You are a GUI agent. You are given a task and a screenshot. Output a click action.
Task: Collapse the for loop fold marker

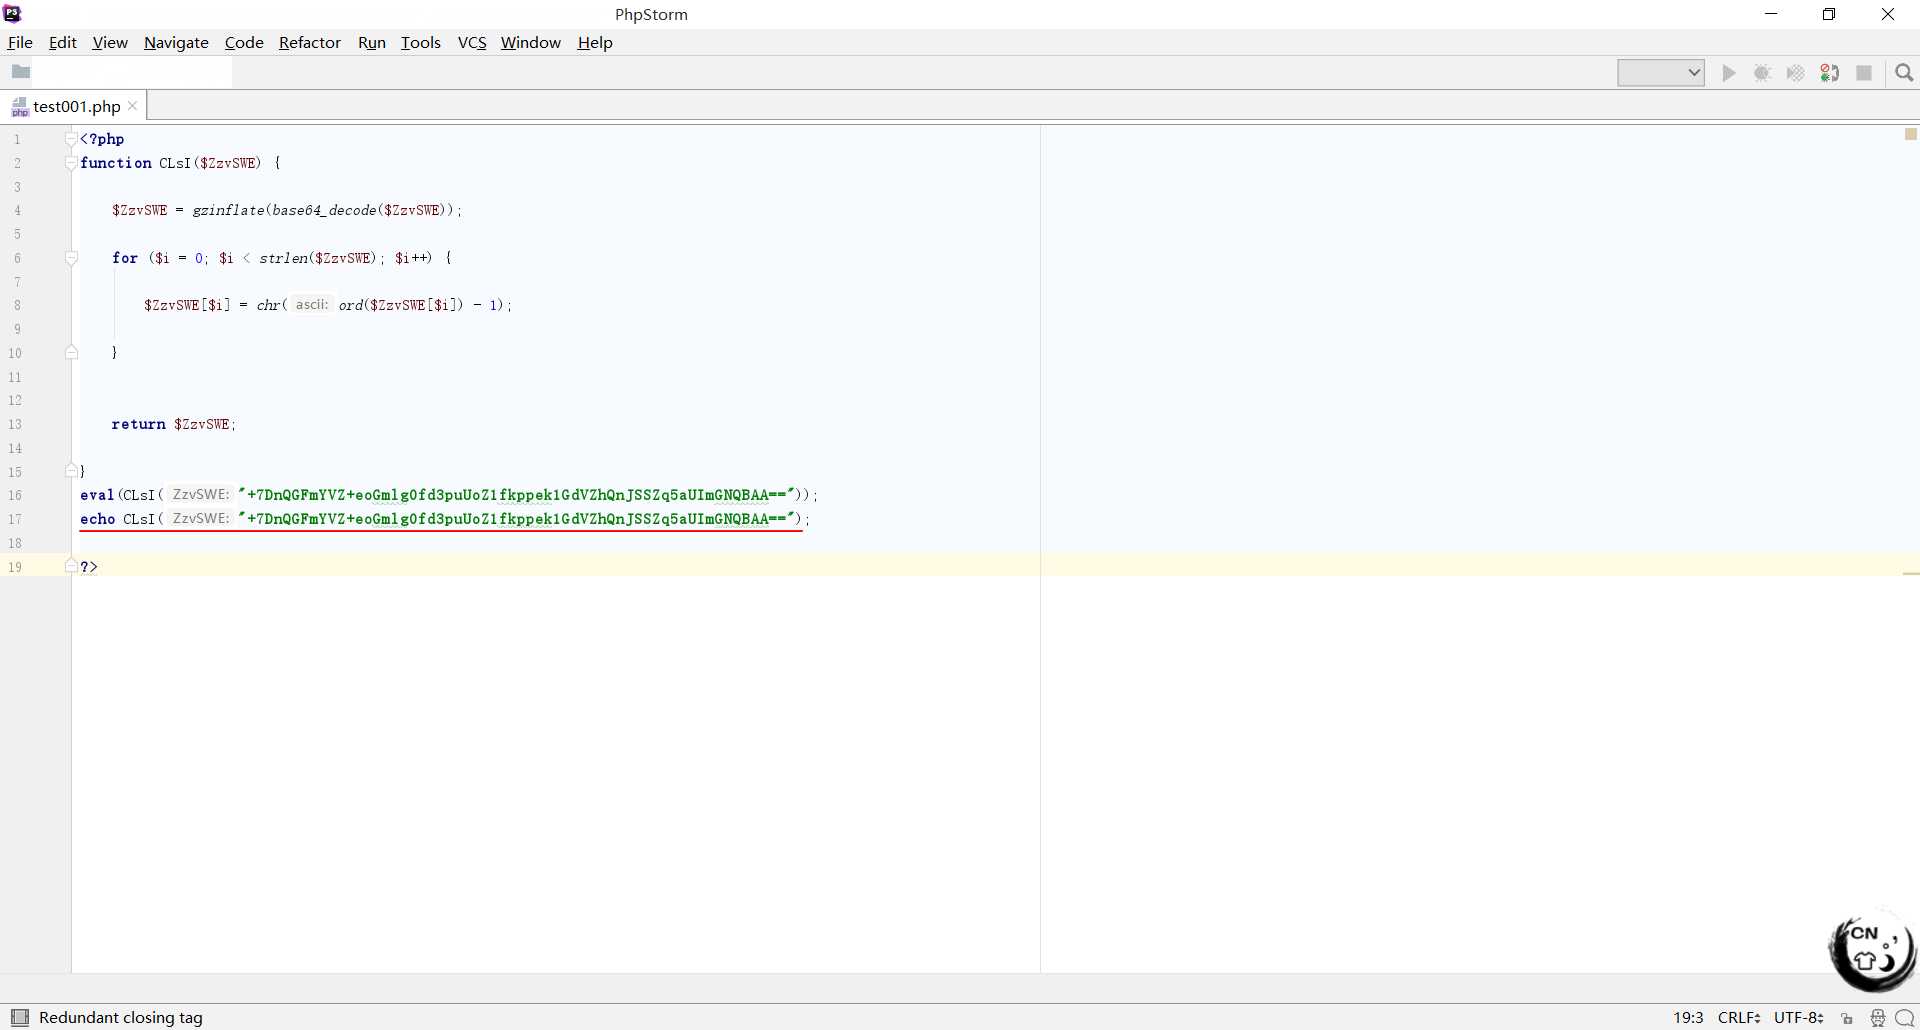click(x=71, y=258)
